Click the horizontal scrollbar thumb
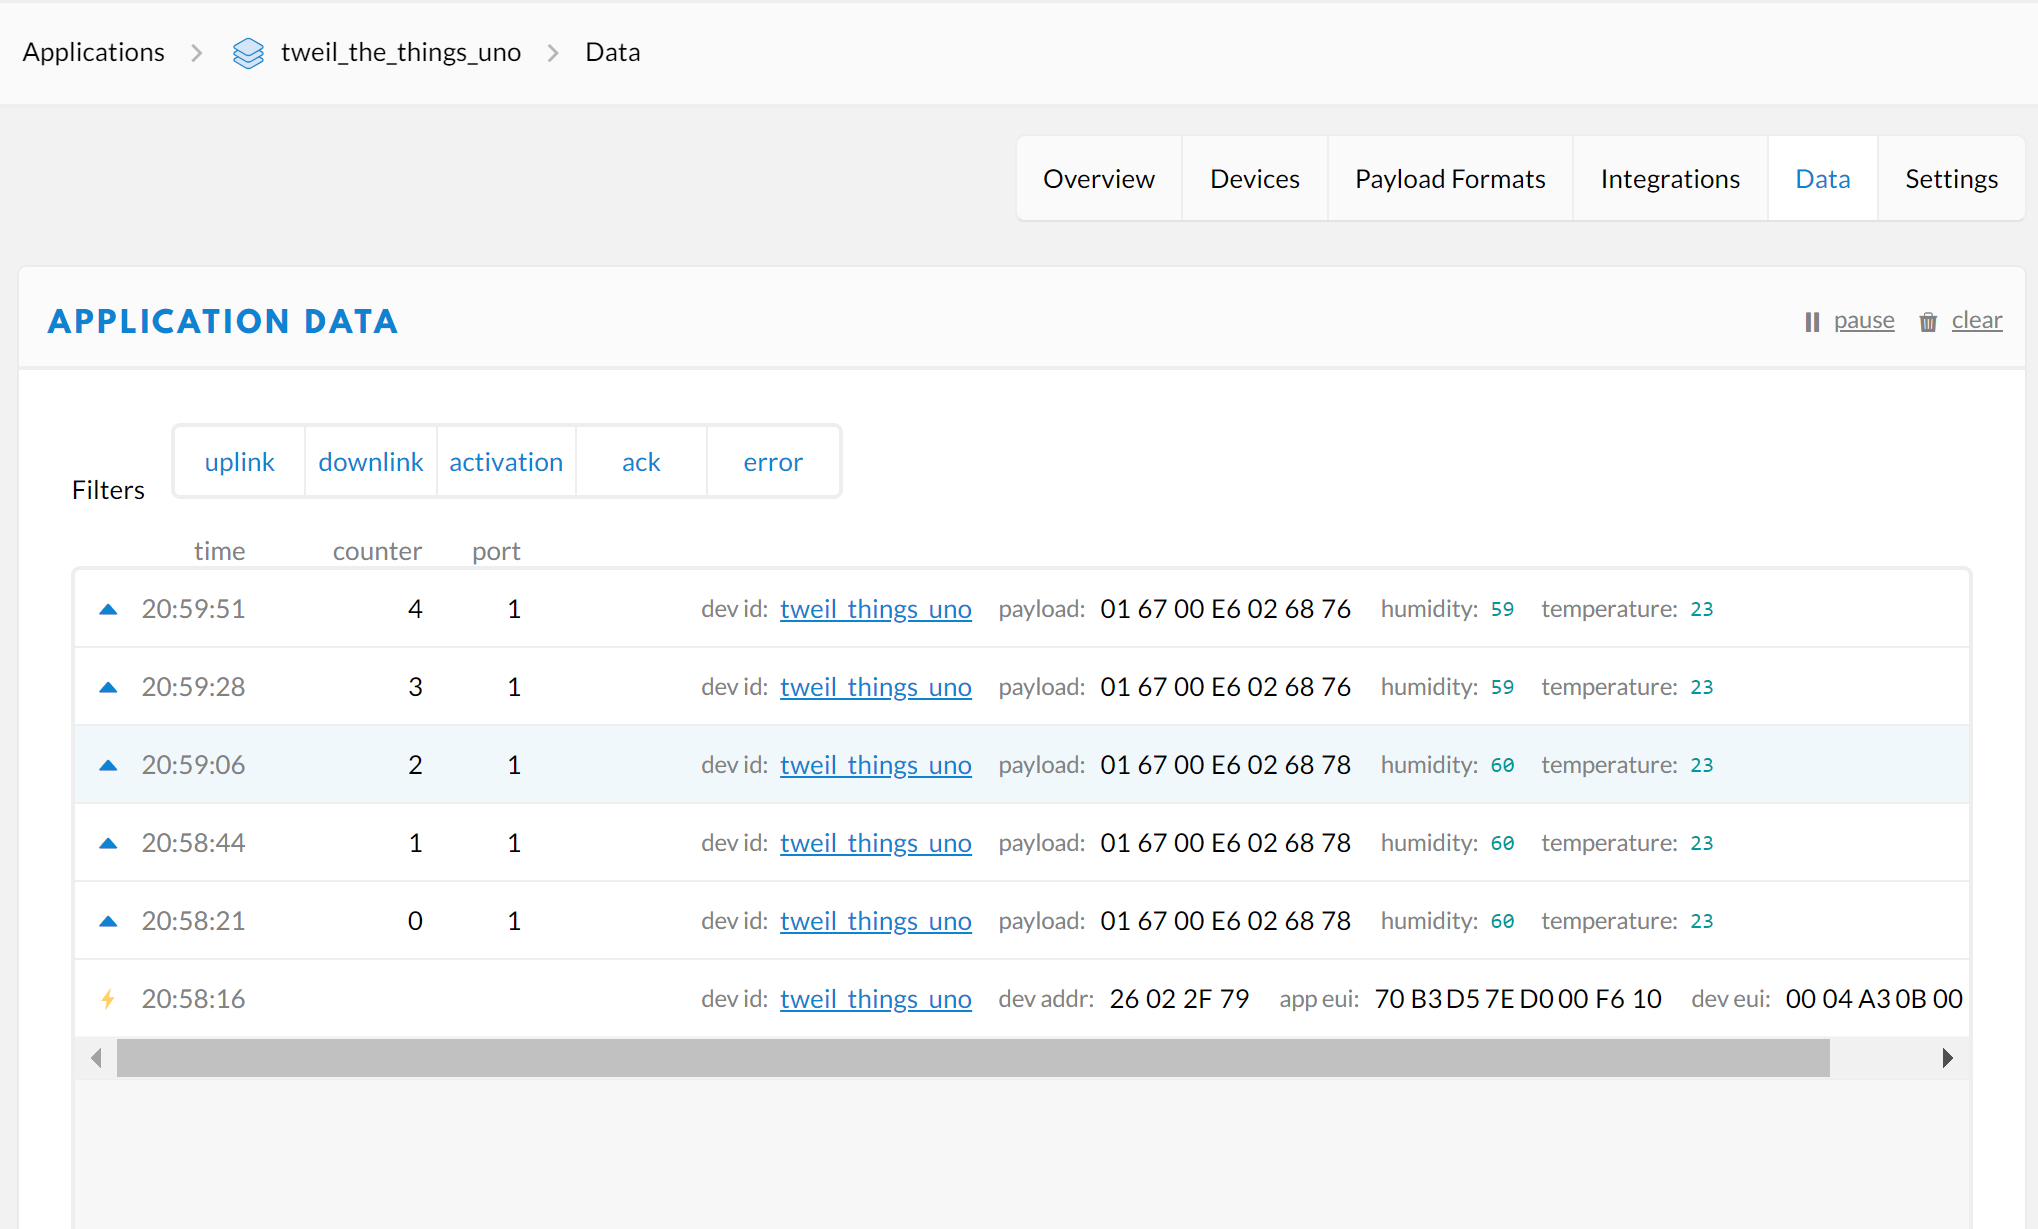This screenshot has width=2038, height=1229. coord(973,1058)
